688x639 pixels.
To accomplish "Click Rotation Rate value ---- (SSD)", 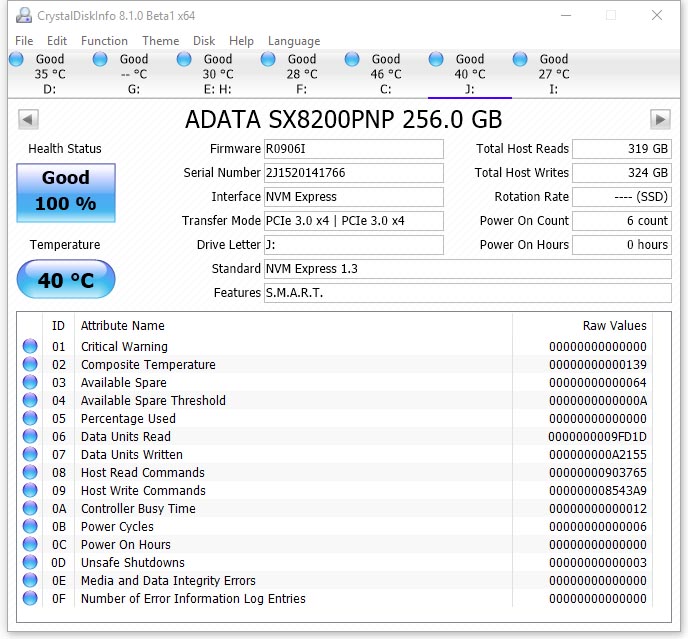I will point(622,197).
